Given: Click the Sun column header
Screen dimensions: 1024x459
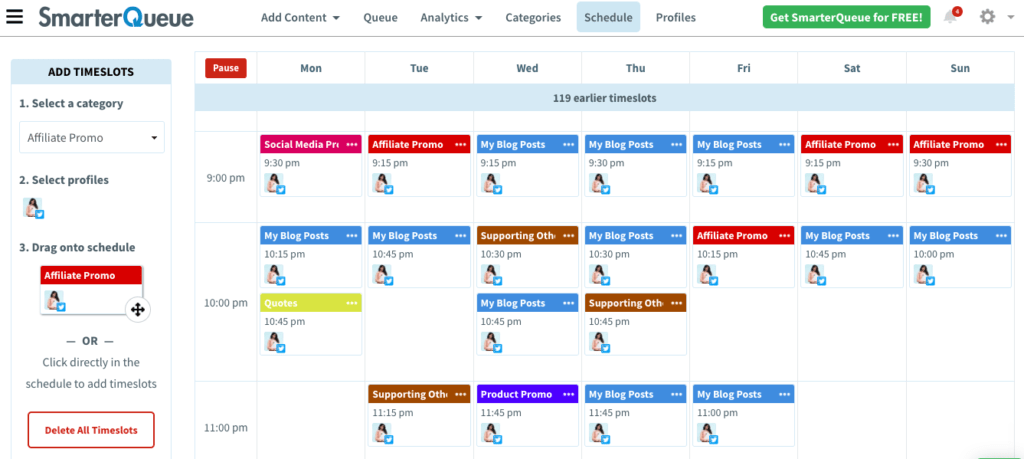Looking at the screenshot, I should point(960,68).
